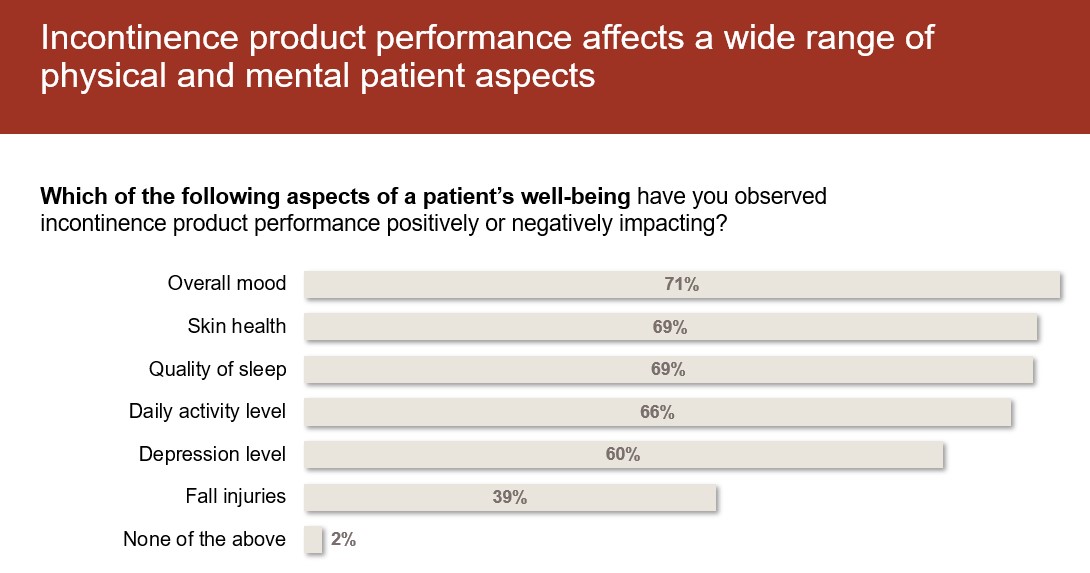The width and height of the screenshot is (1090, 573).
Task: Click the Overall mood label
Action: click(226, 284)
